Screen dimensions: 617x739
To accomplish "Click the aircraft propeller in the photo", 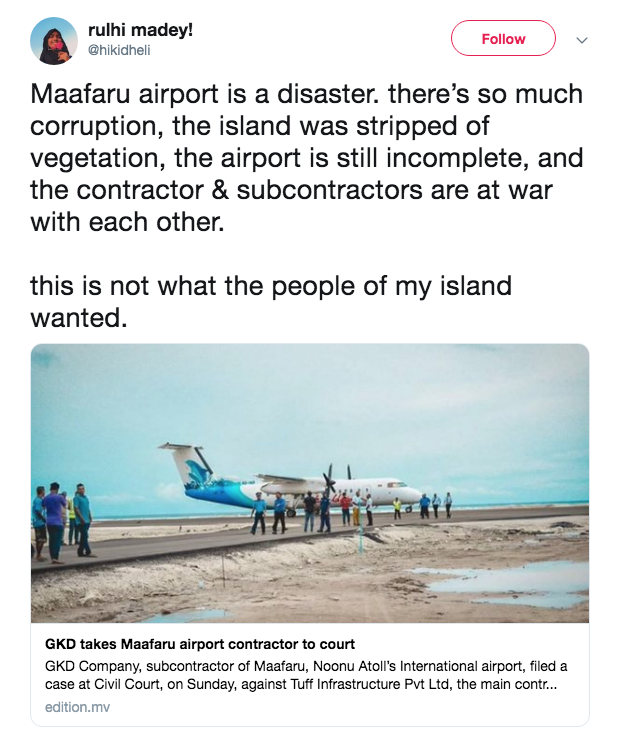I will click(329, 482).
